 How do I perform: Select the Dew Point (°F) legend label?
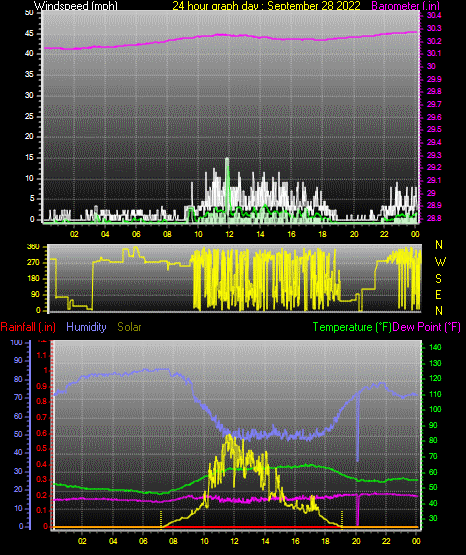pos(427,327)
